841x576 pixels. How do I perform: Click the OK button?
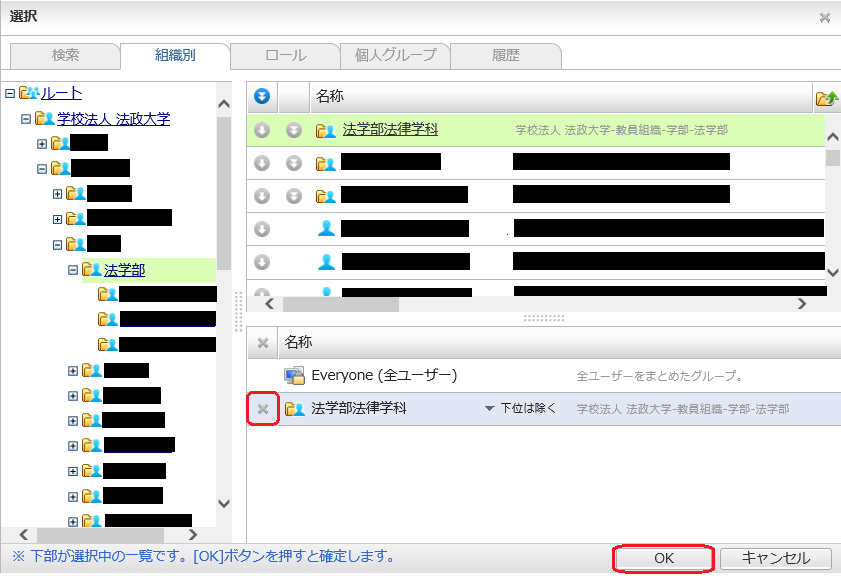click(663, 558)
